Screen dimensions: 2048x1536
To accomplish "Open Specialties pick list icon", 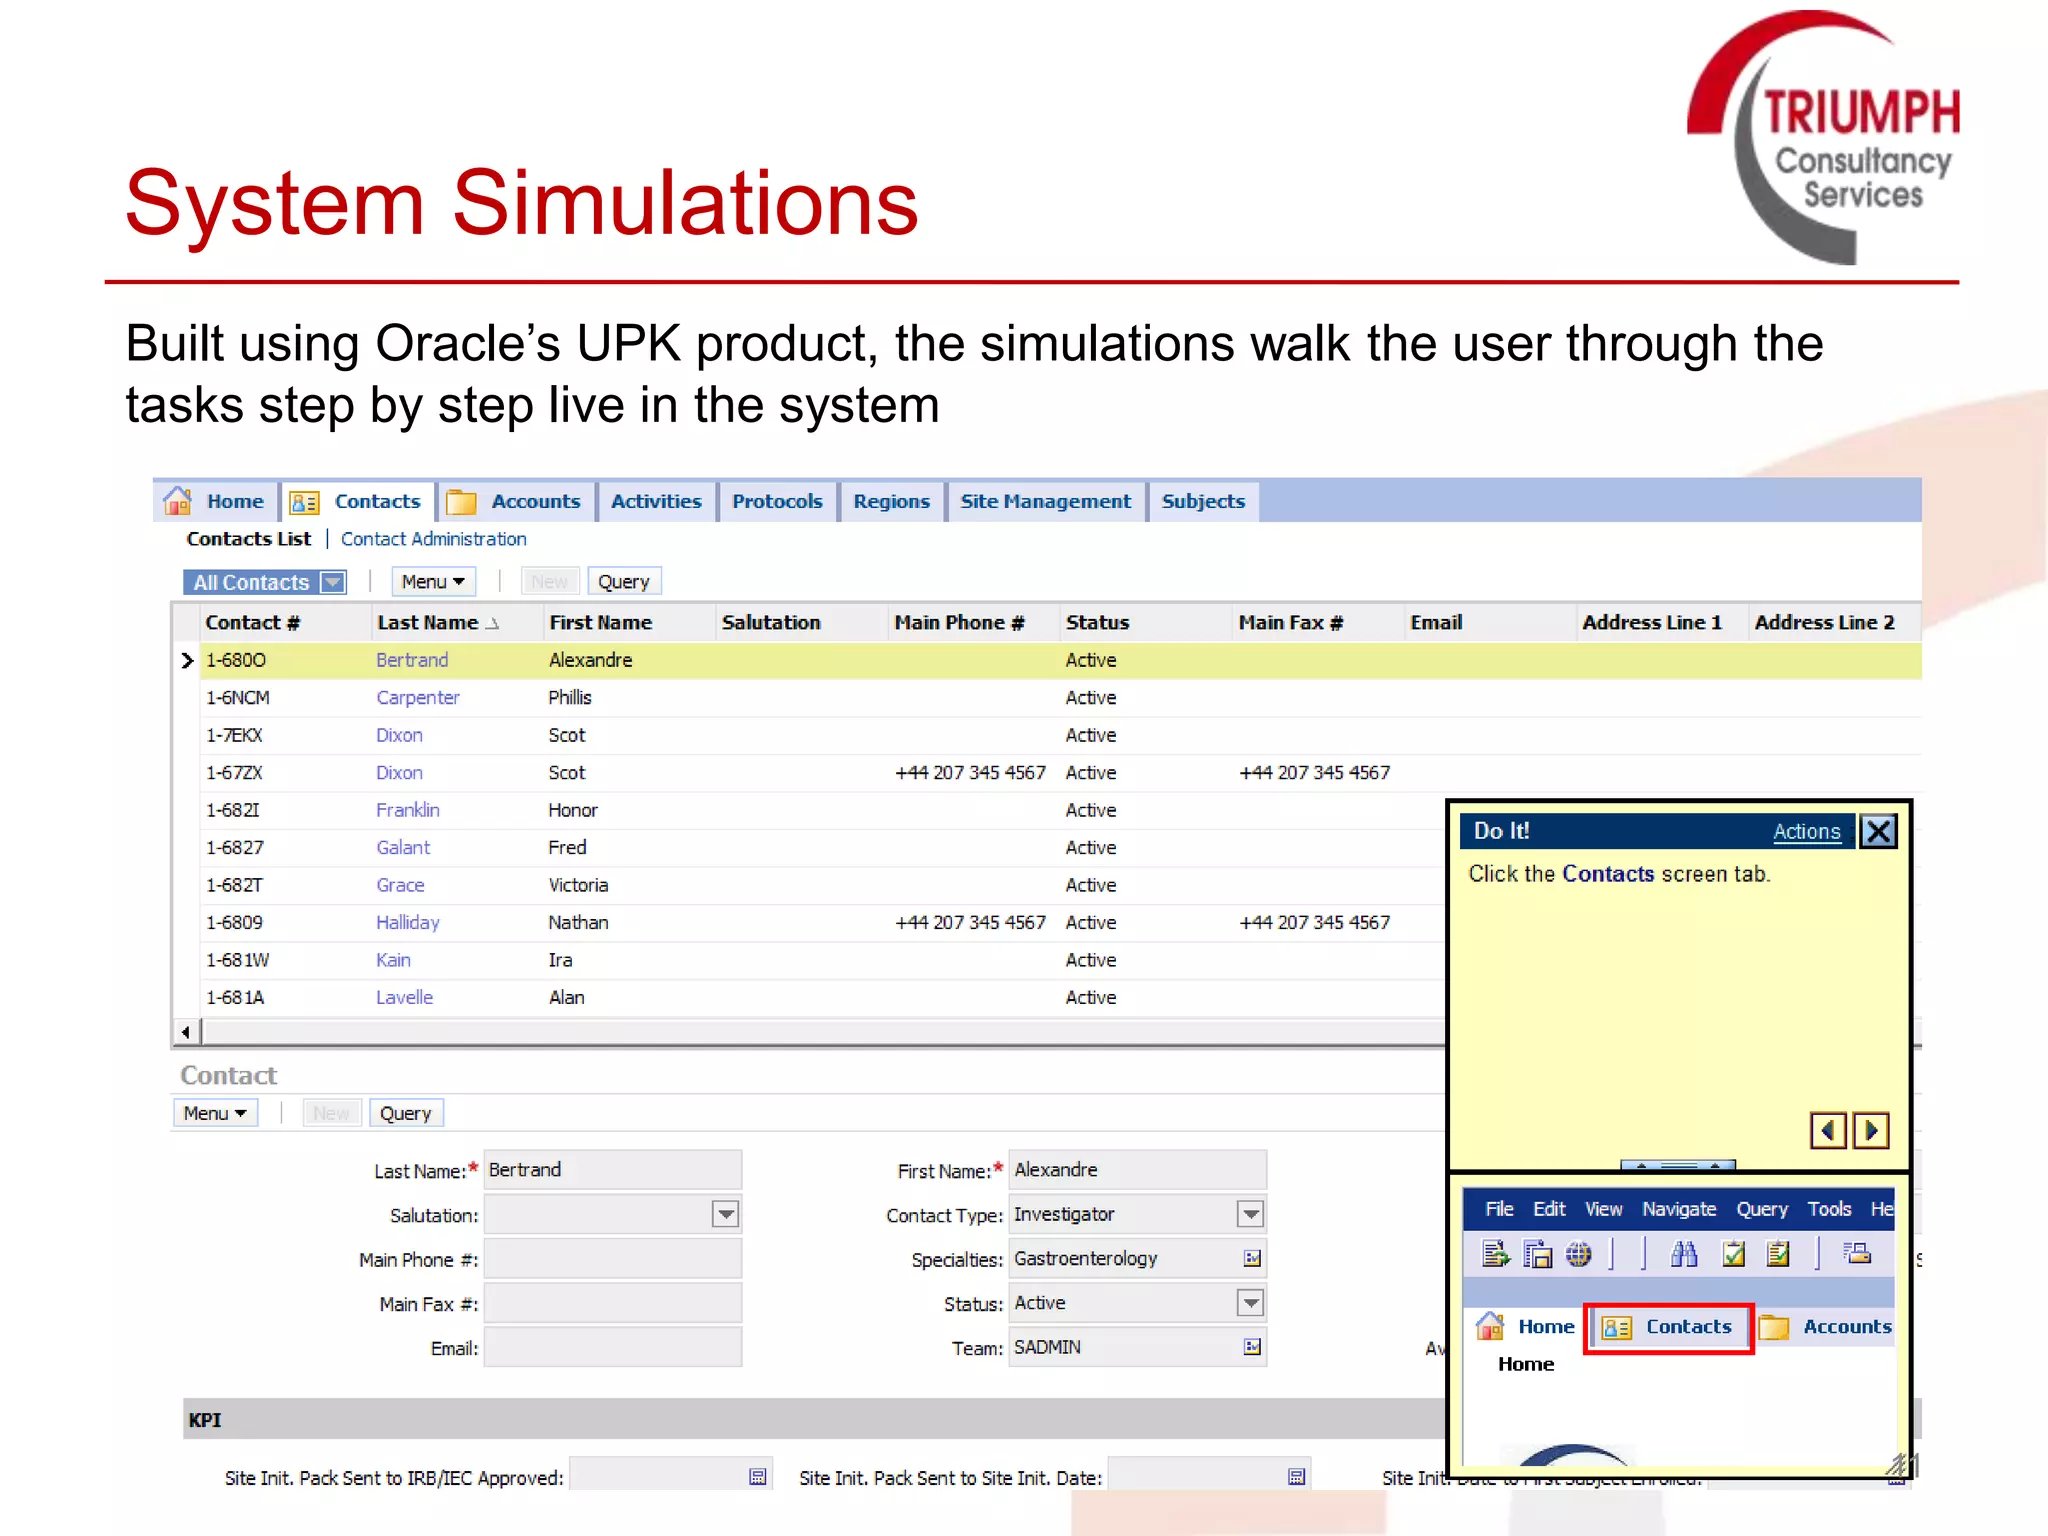I will pyautogui.click(x=1252, y=1259).
